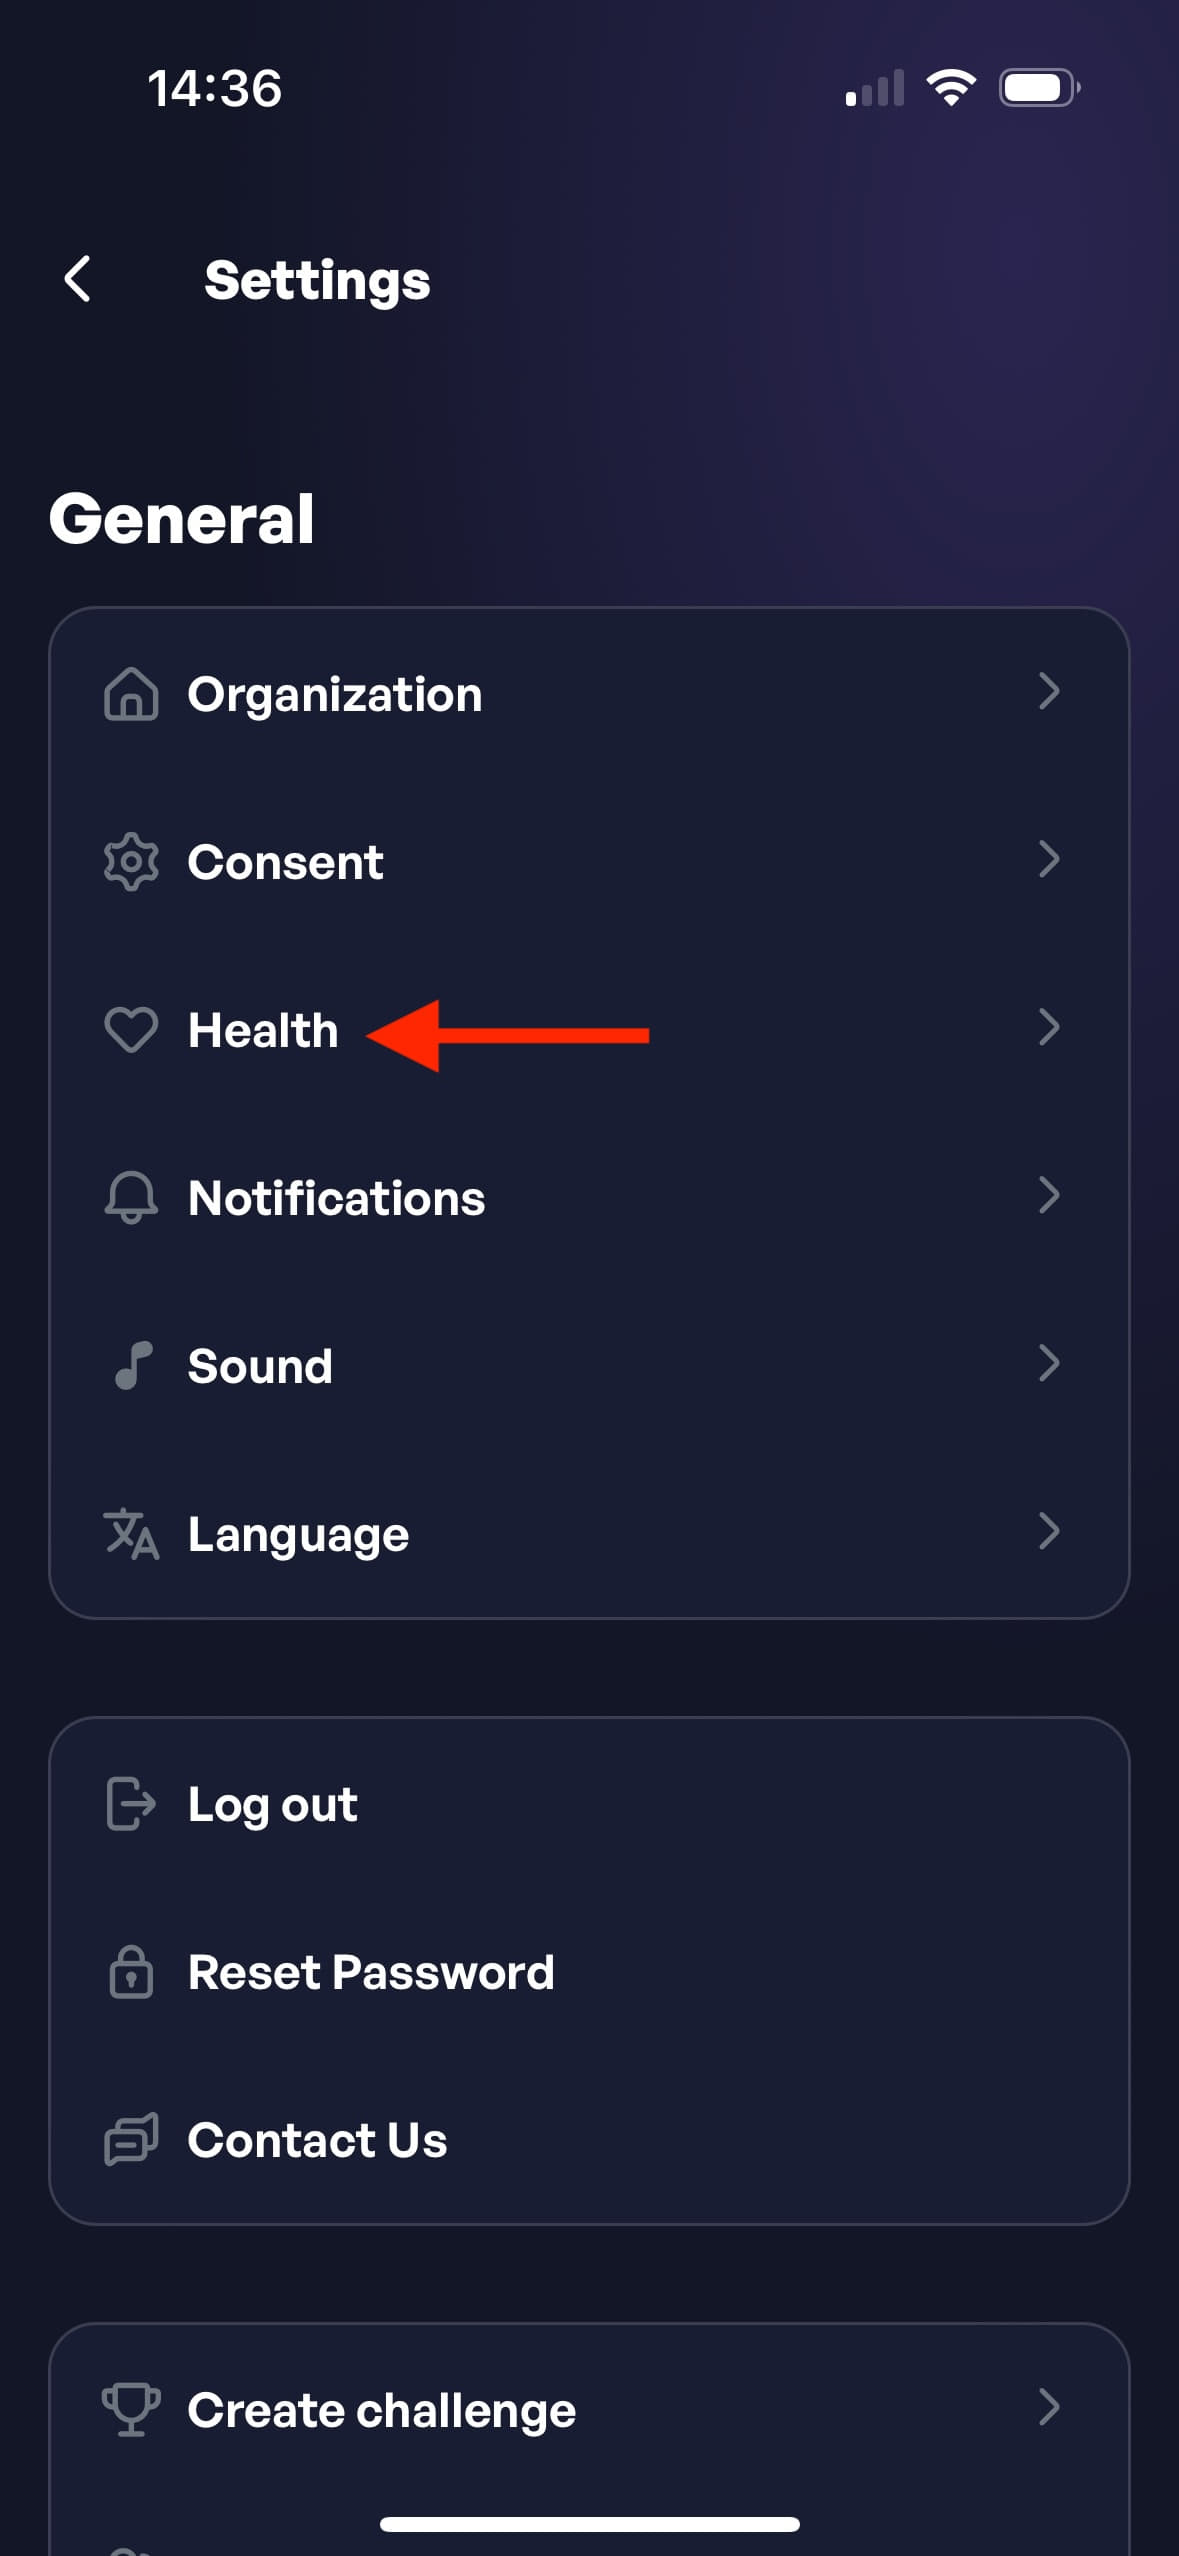Open Create challenge option
This screenshot has width=1179, height=2556.
tap(381, 2410)
